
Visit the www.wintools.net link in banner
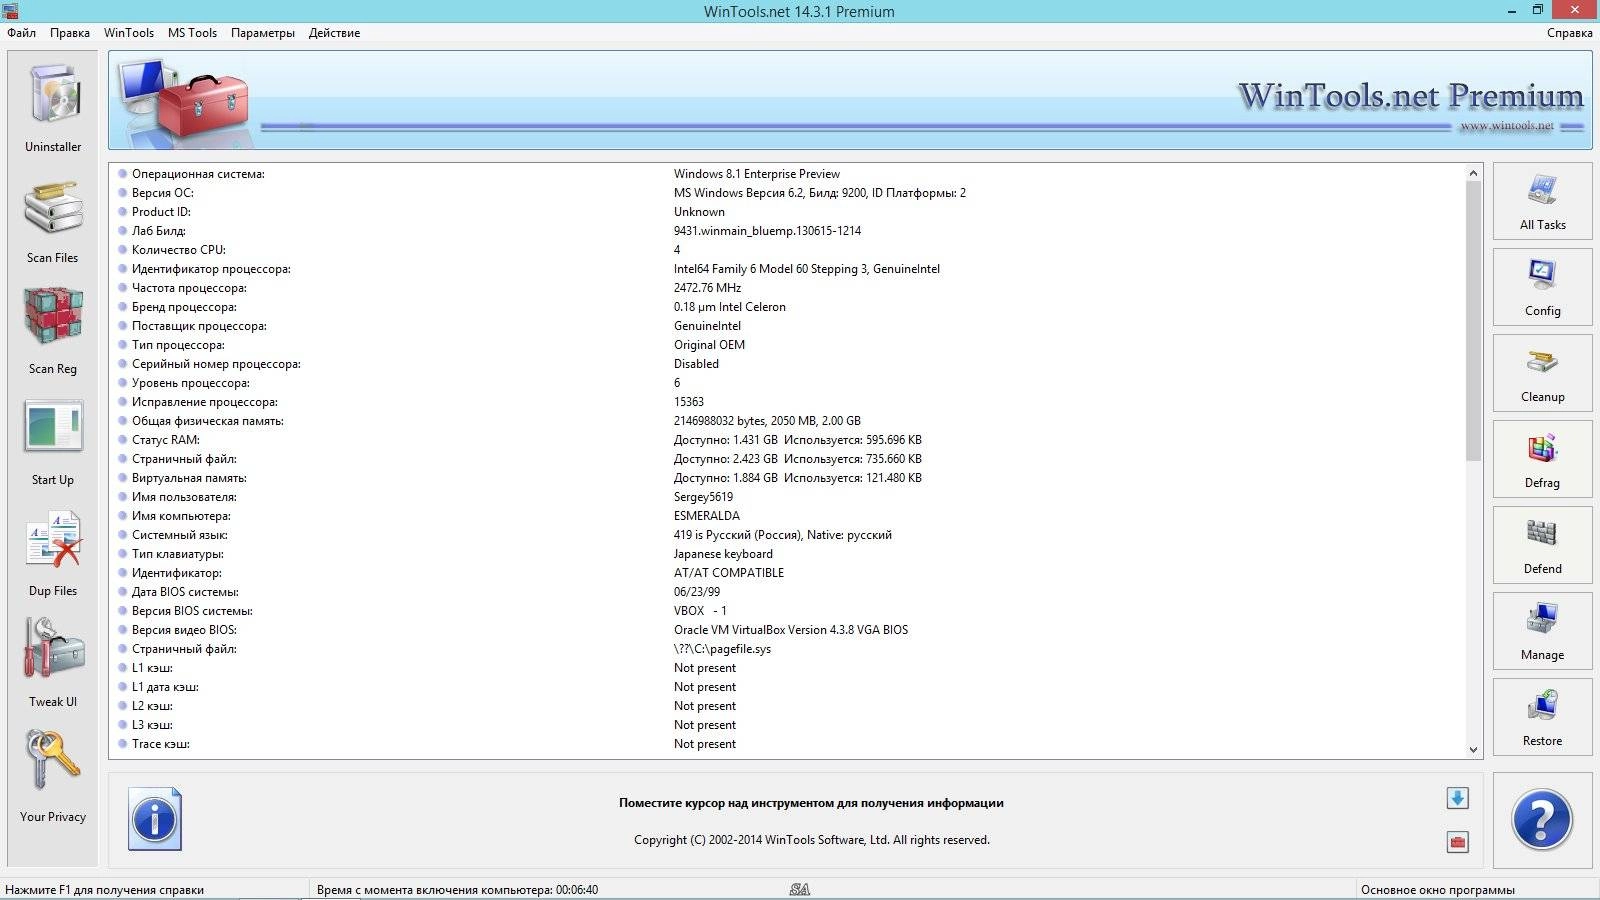tap(1506, 126)
